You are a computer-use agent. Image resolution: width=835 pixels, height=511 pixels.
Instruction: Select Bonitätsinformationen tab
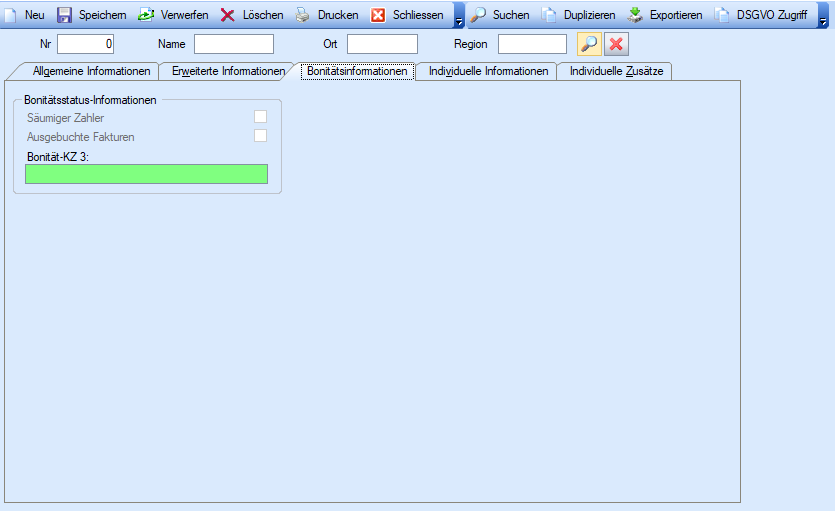point(357,71)
